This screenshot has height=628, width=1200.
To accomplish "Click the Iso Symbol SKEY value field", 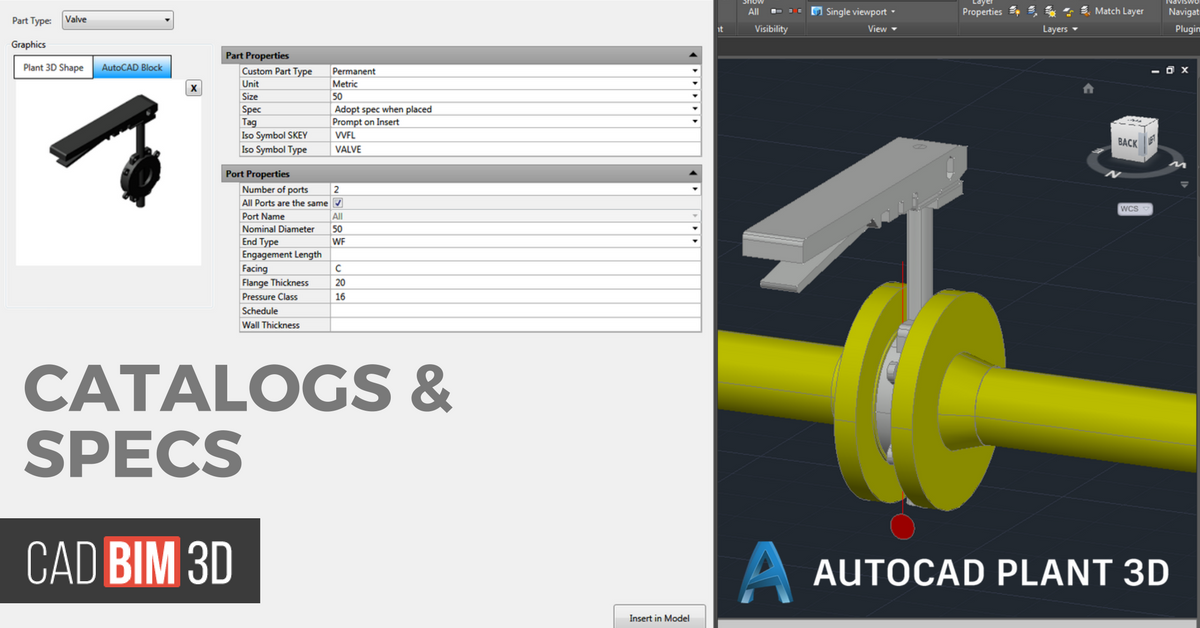I will (515, 135).
